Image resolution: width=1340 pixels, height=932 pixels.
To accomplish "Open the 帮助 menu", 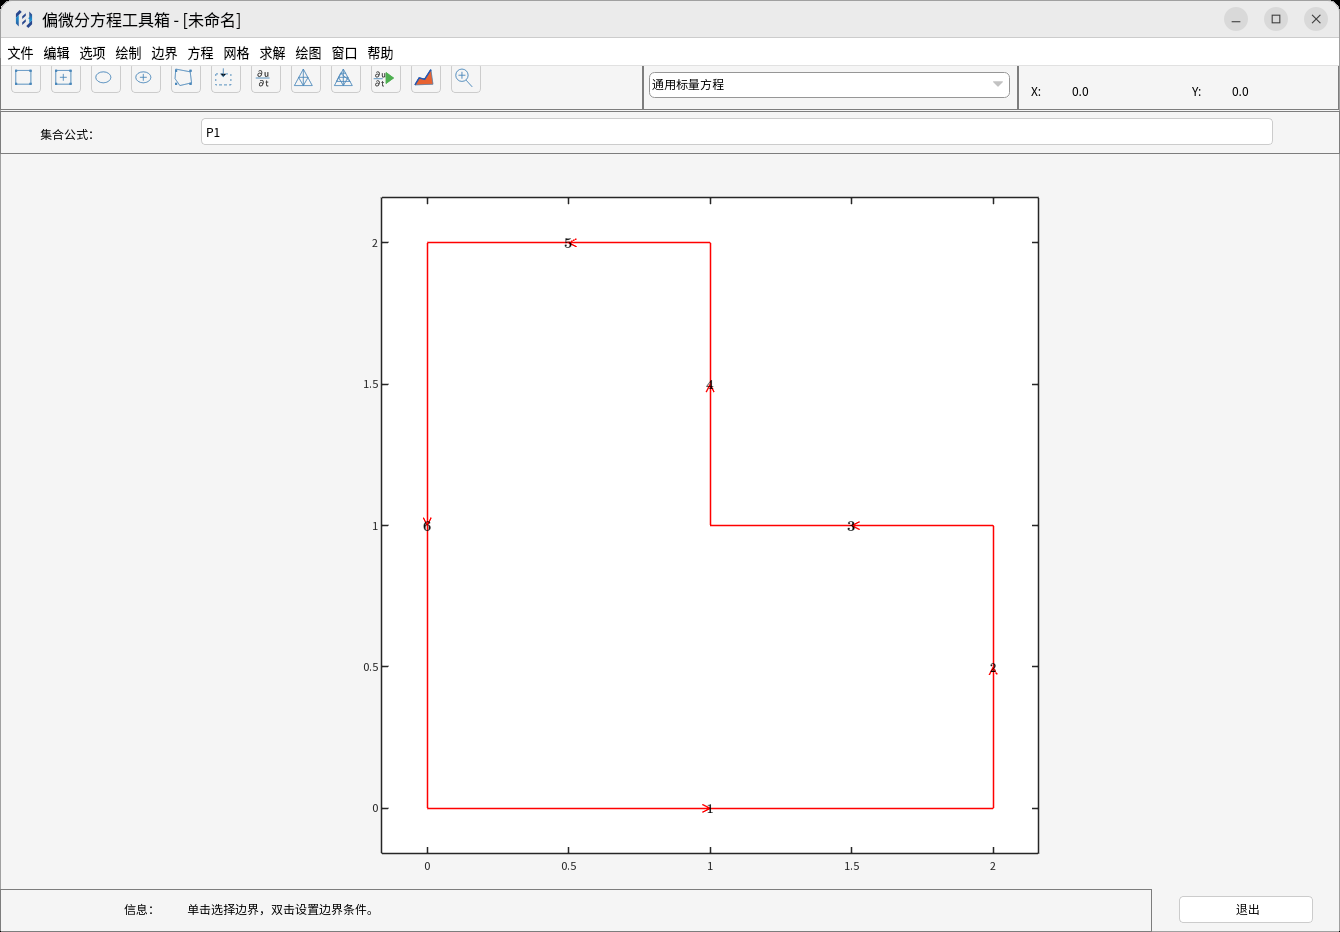I will click(x=380, y=53).
